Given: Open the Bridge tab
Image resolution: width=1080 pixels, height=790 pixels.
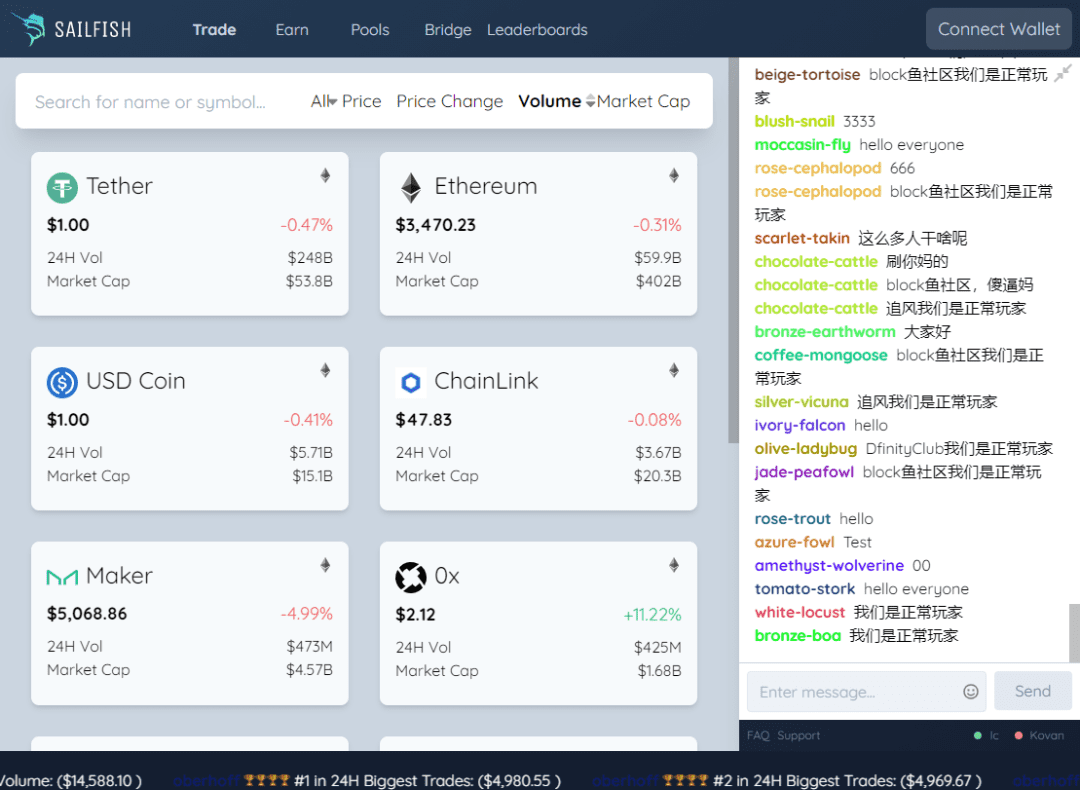Looking at the screenshot, I should [448, 30].
